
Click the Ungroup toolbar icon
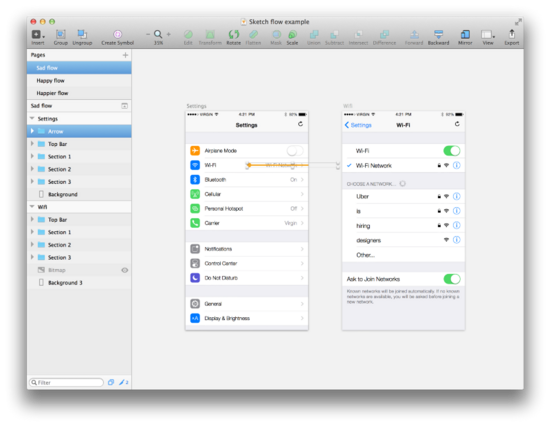(x=82, y=34)
